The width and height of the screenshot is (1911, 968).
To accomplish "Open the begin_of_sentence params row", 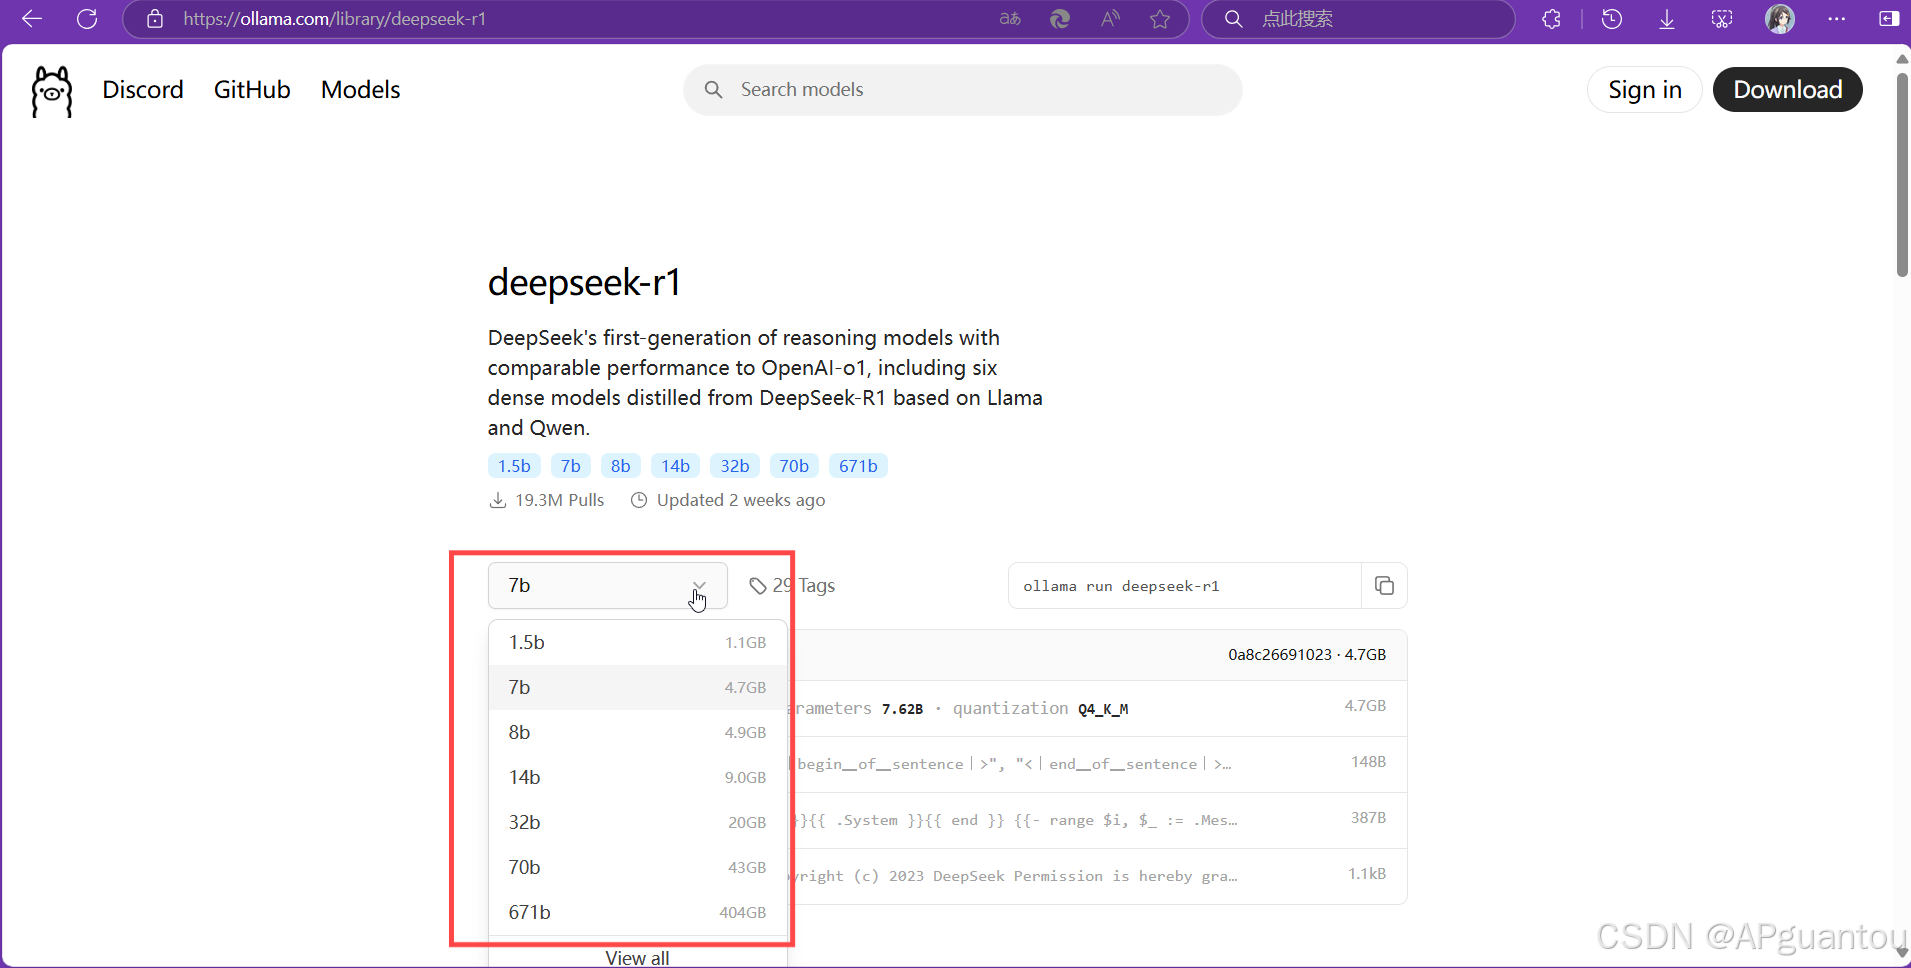I will point(1097,764).
